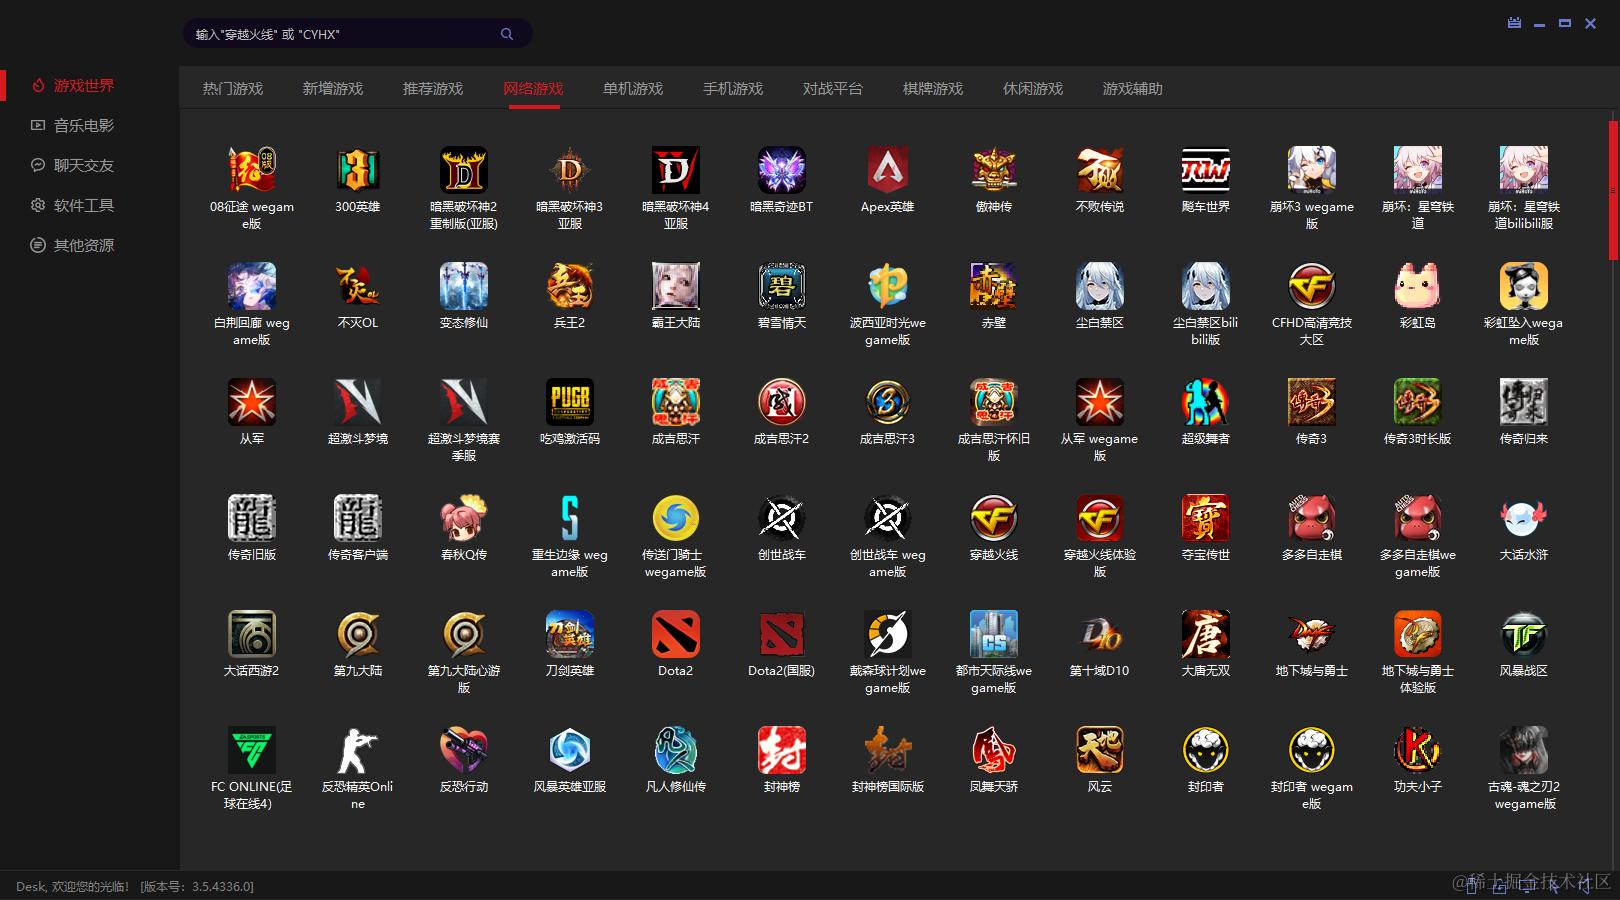
Task: Click the 彩虹岛 game icon
Action: click(1417, 286)
